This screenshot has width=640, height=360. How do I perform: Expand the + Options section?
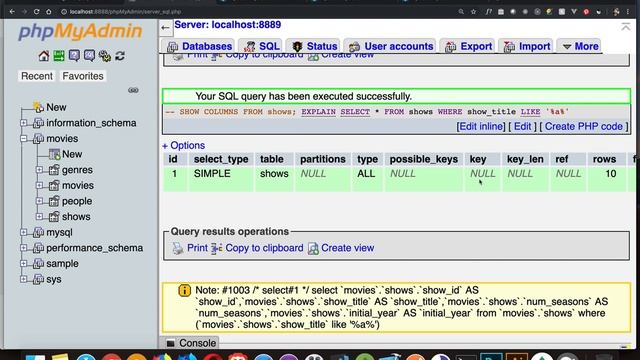click(x=184, y=145)
